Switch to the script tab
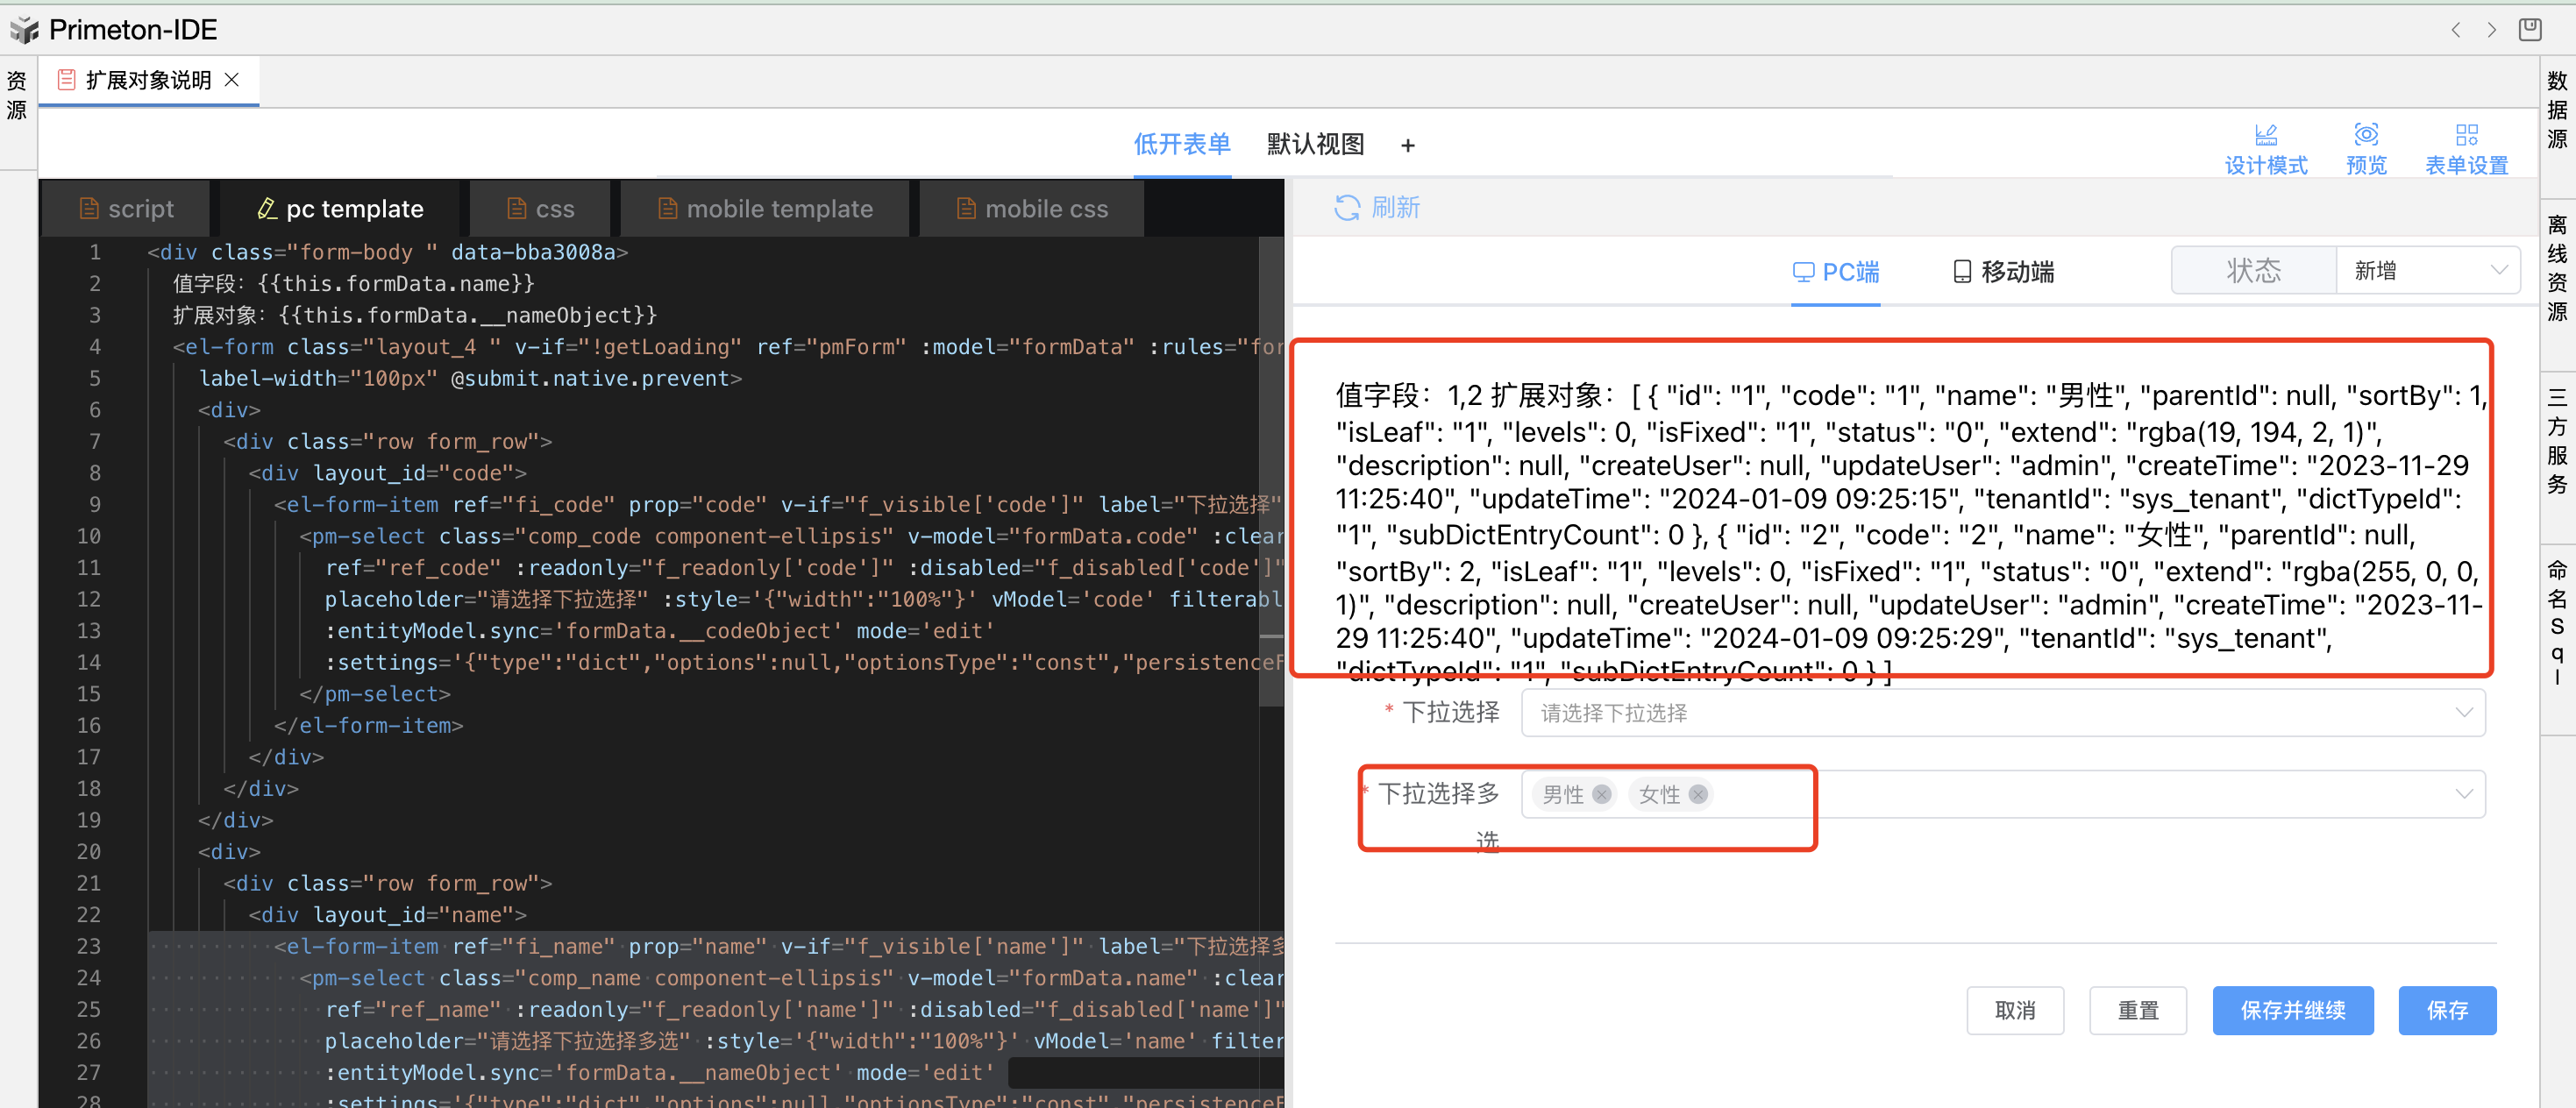The height and width of the screenshot is (1108, 2576). click(x=126, y=209)
